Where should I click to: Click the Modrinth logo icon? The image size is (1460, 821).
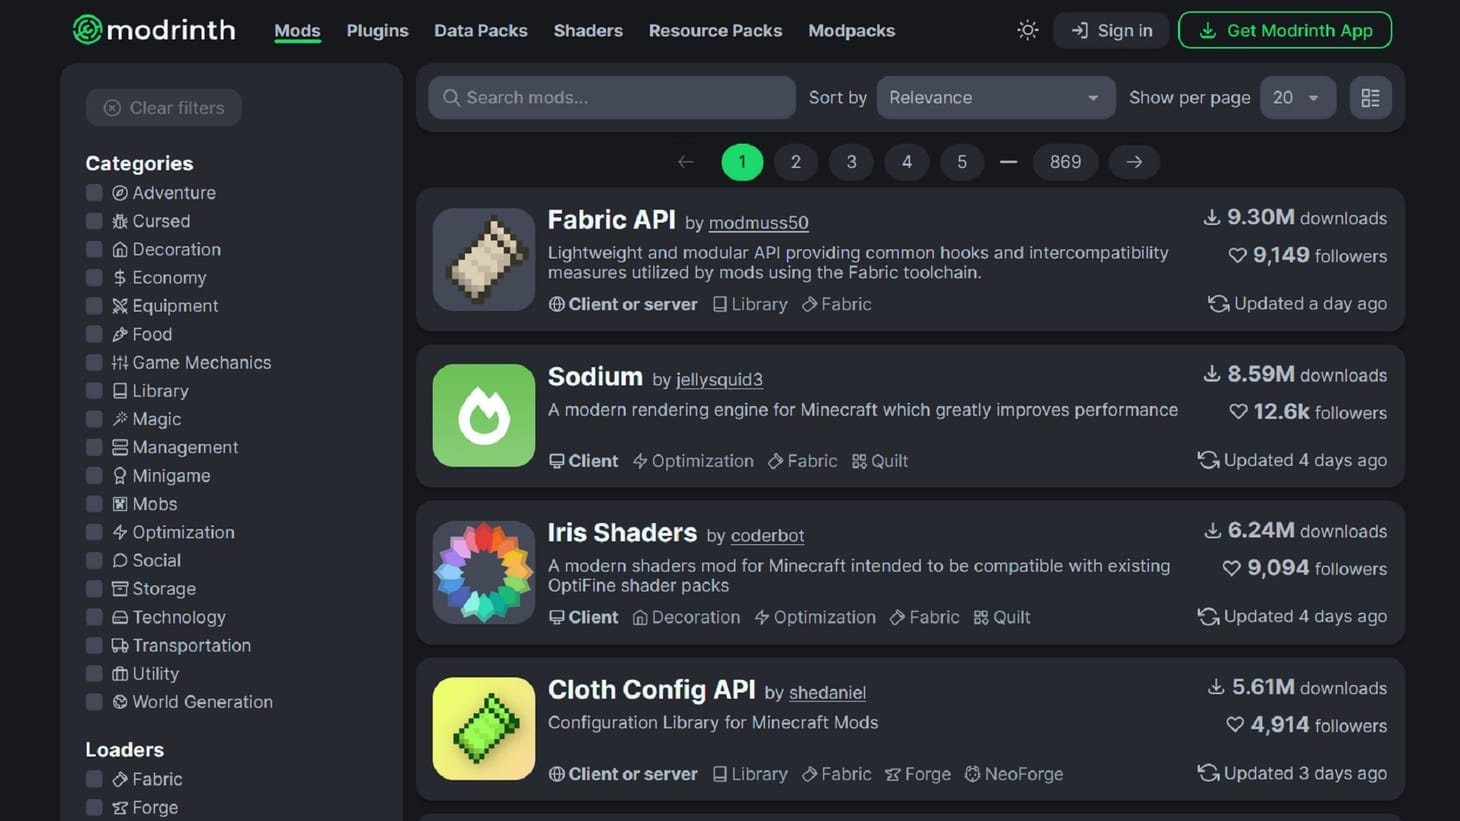[x=90, y=29]
